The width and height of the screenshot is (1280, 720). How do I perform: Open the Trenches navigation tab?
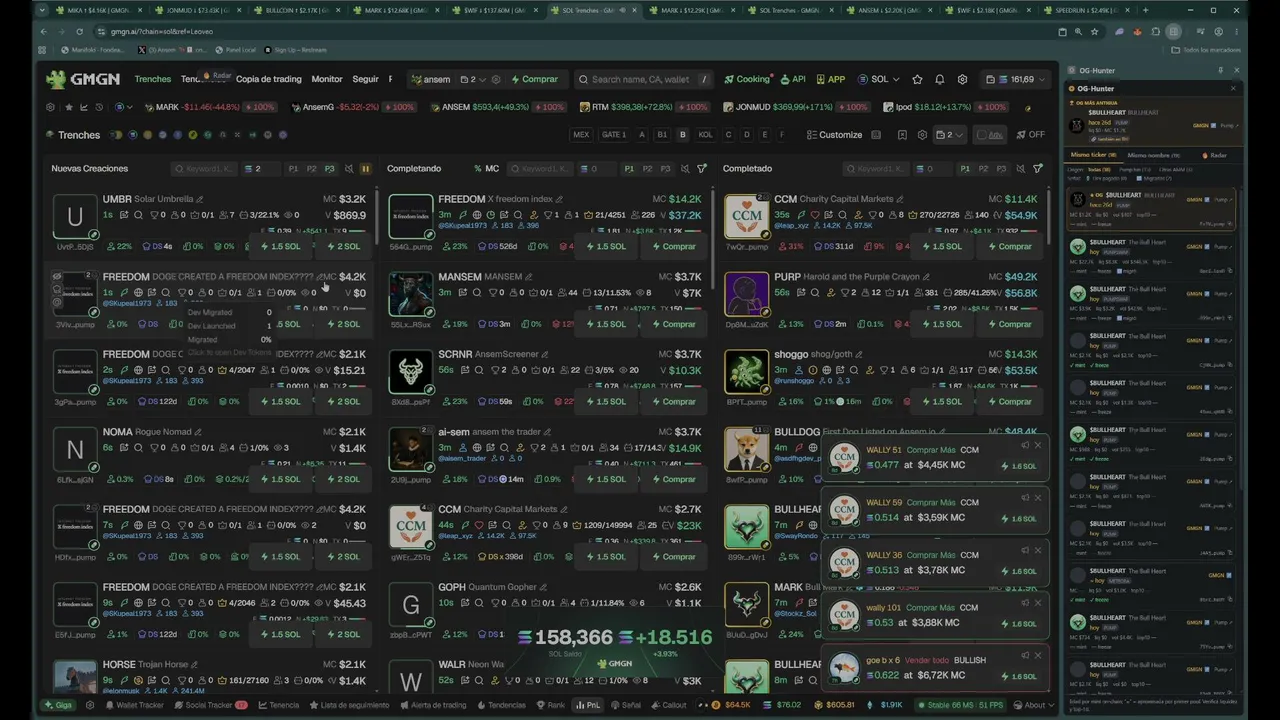153,79
